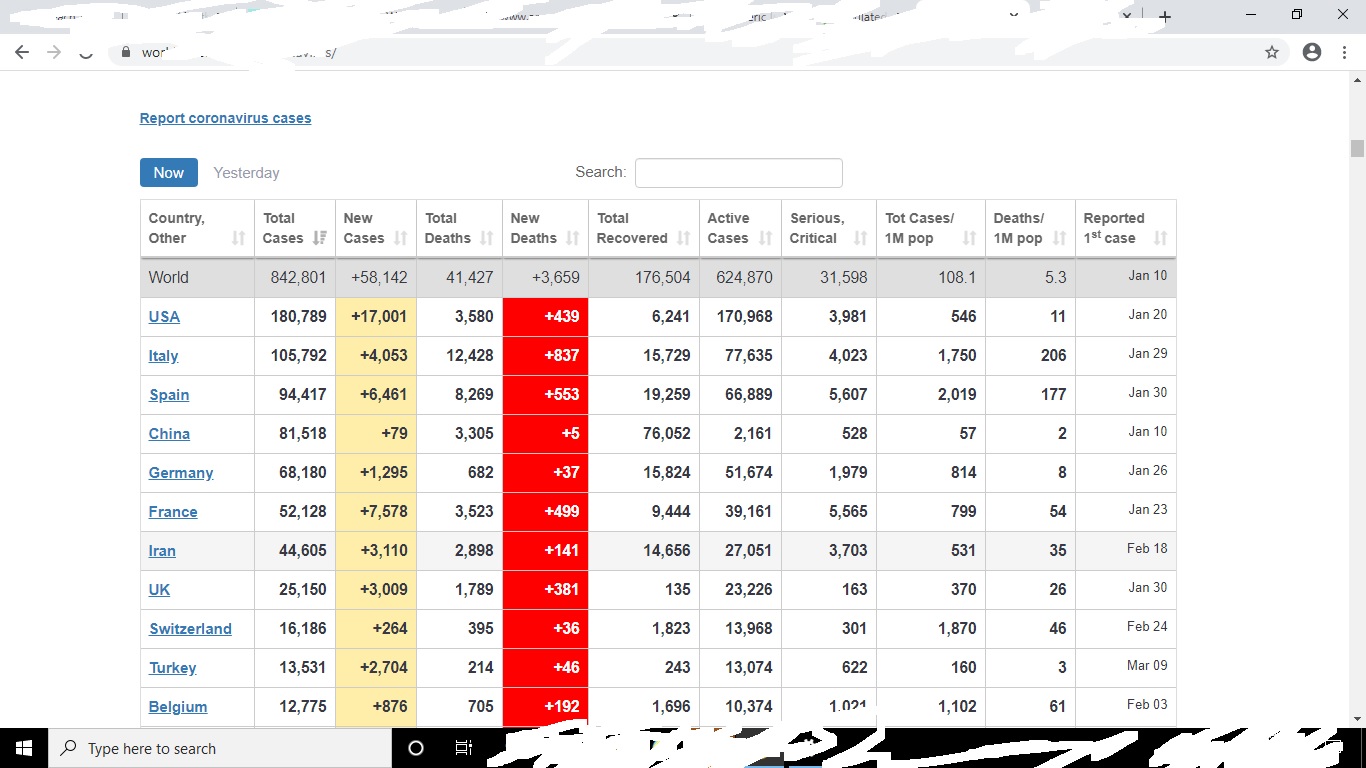Image resolution: width=1366 pixels, height=768 pixels.
Task: Open Task View on taskbar
Action: click(x=463, y=748)
